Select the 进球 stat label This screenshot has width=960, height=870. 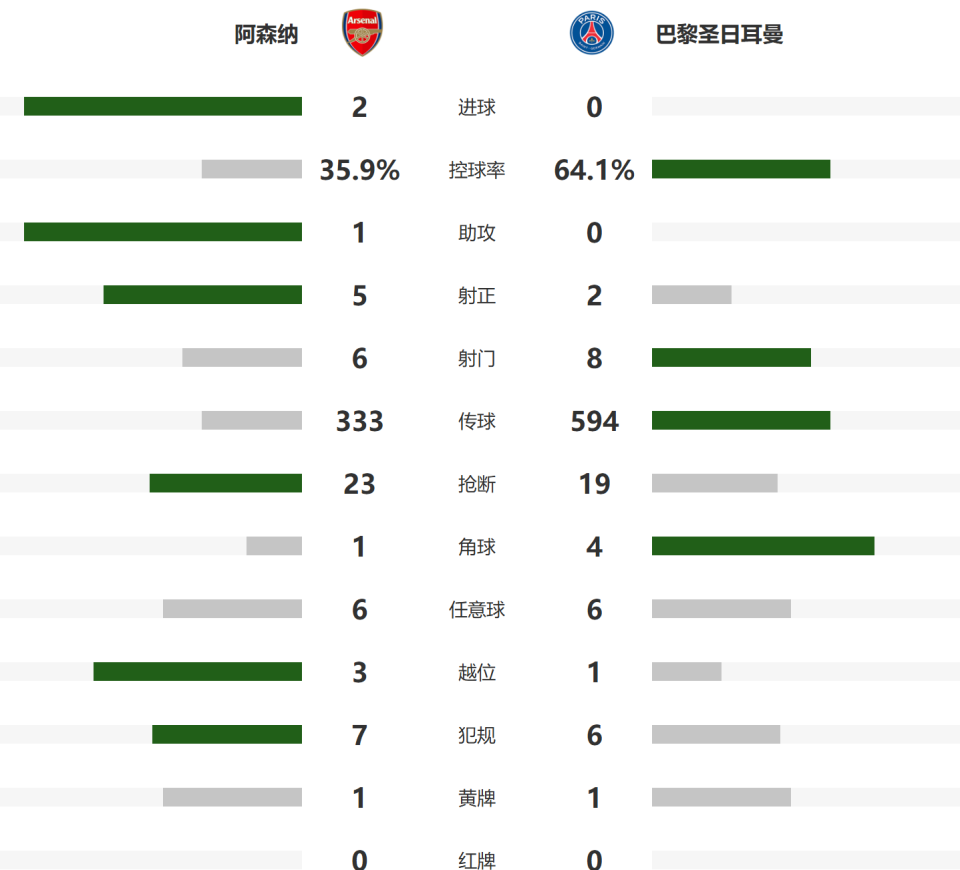coord(476,107)
